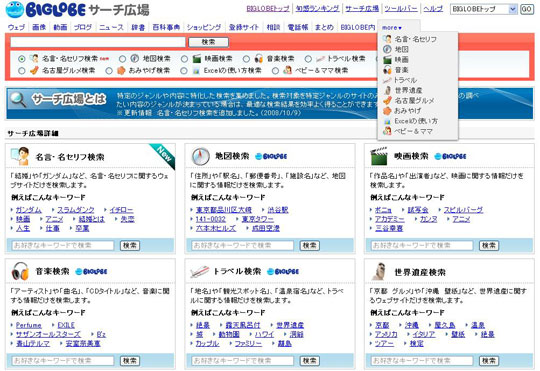This screenshot has height=371, width=540.
Task: Click the headphones icon of 音楽検索 card
Action: (20, 271)
